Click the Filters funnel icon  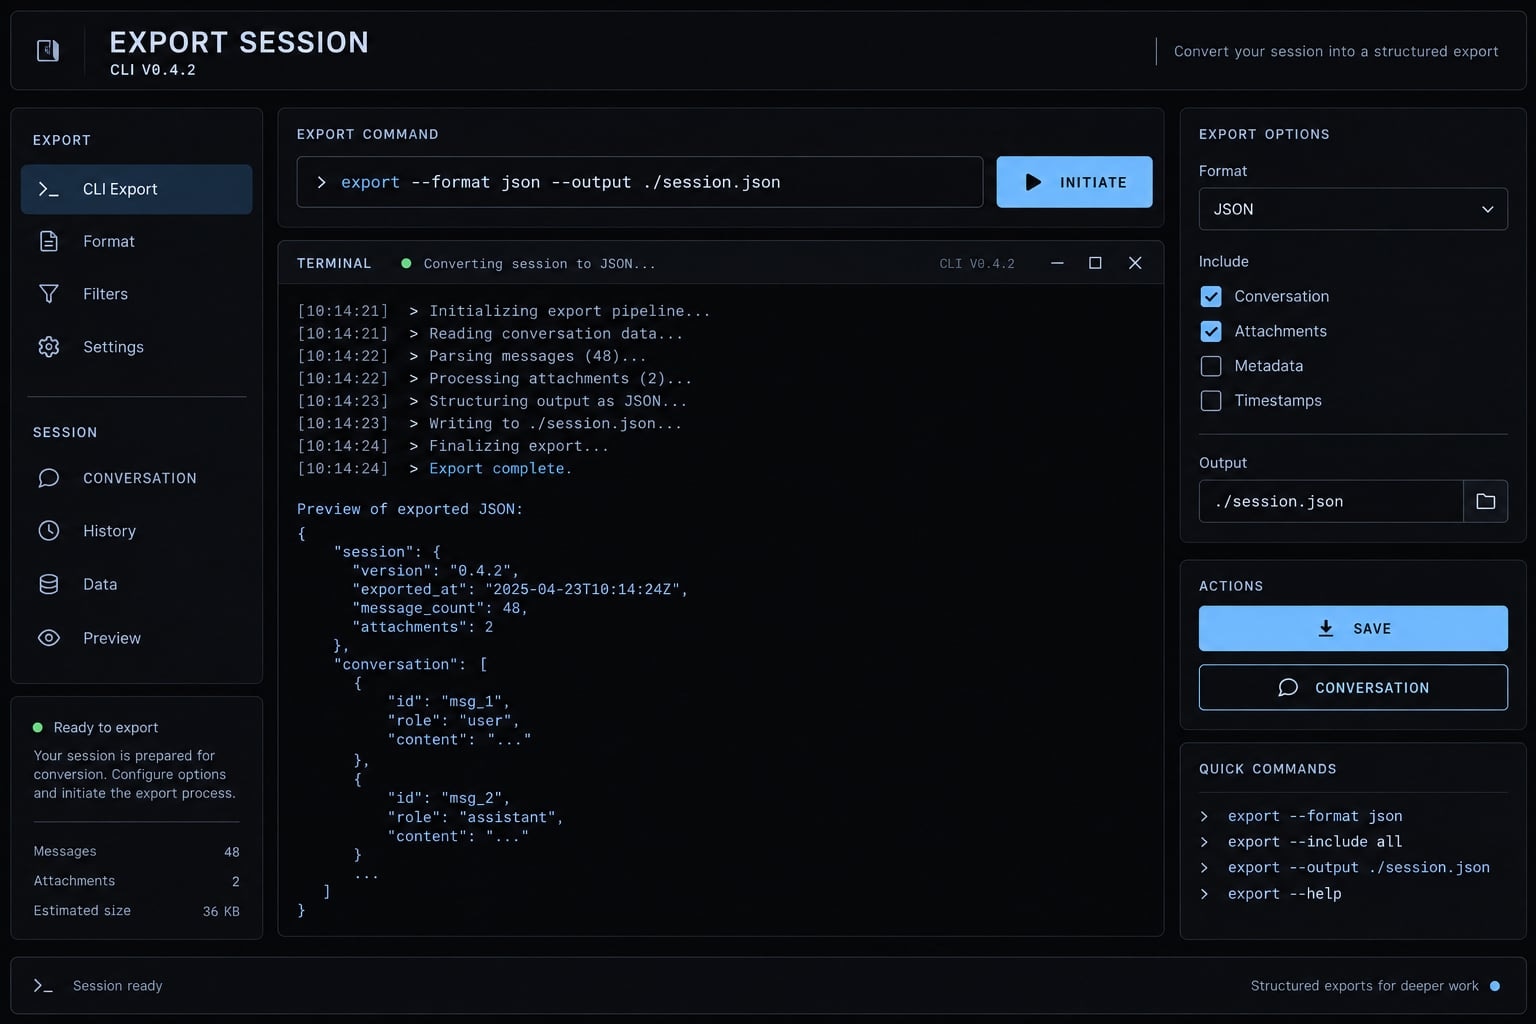pos(48,294)
